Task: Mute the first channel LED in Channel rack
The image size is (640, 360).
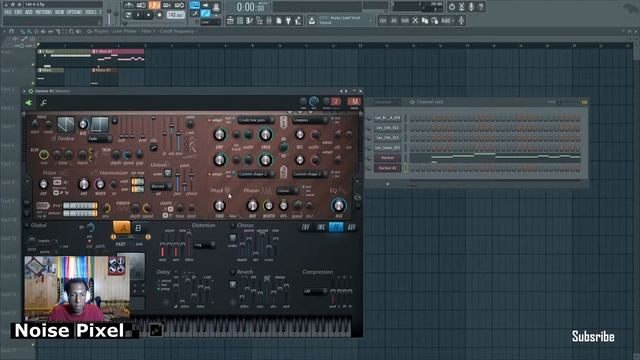Action: (x=369, y=118)
